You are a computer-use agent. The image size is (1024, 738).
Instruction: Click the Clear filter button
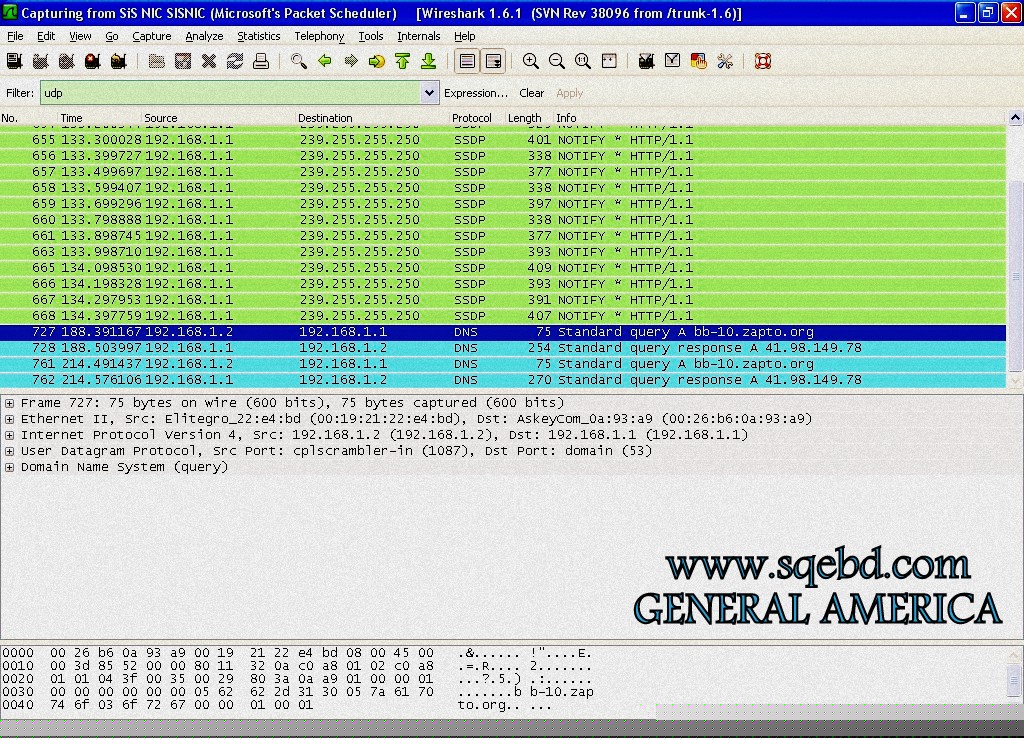point(531,93)
